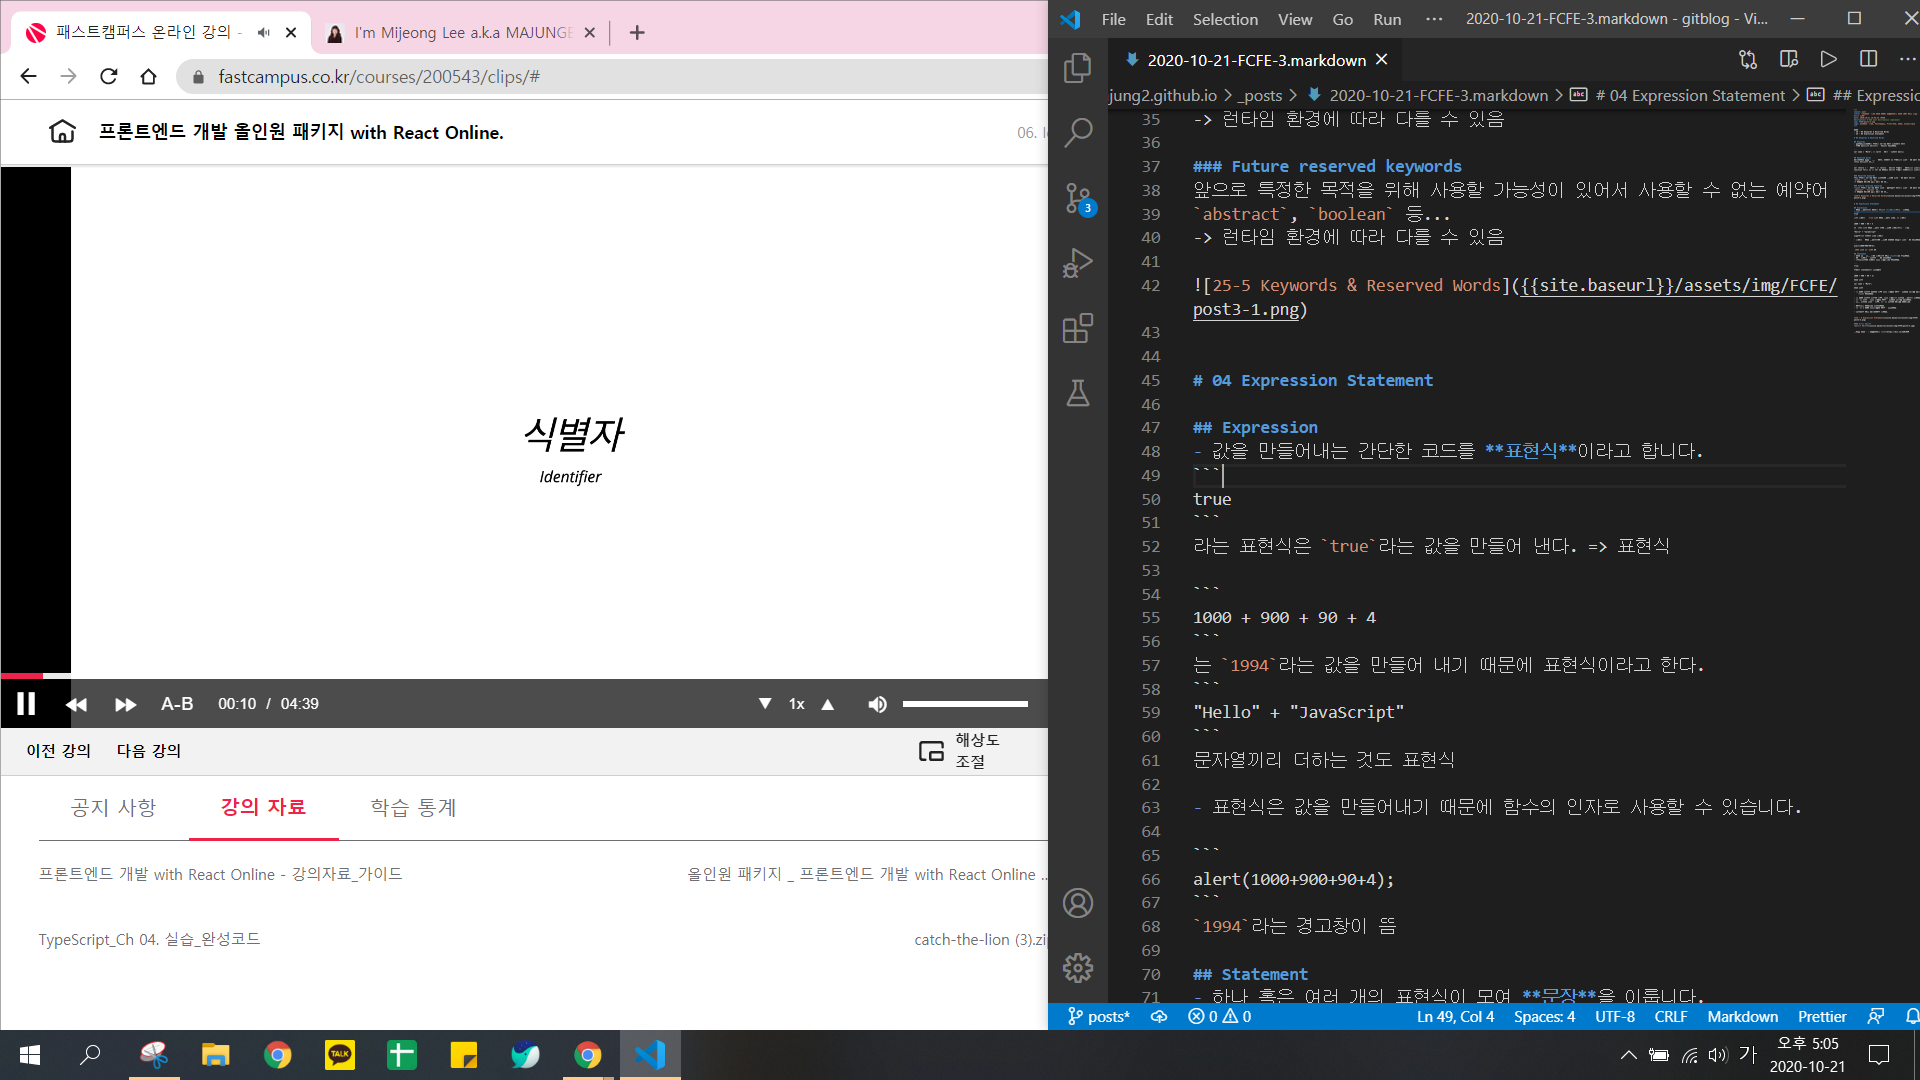Increase playback speed with up arrow
The image size is (1920, 1080).
pos(828,704)
